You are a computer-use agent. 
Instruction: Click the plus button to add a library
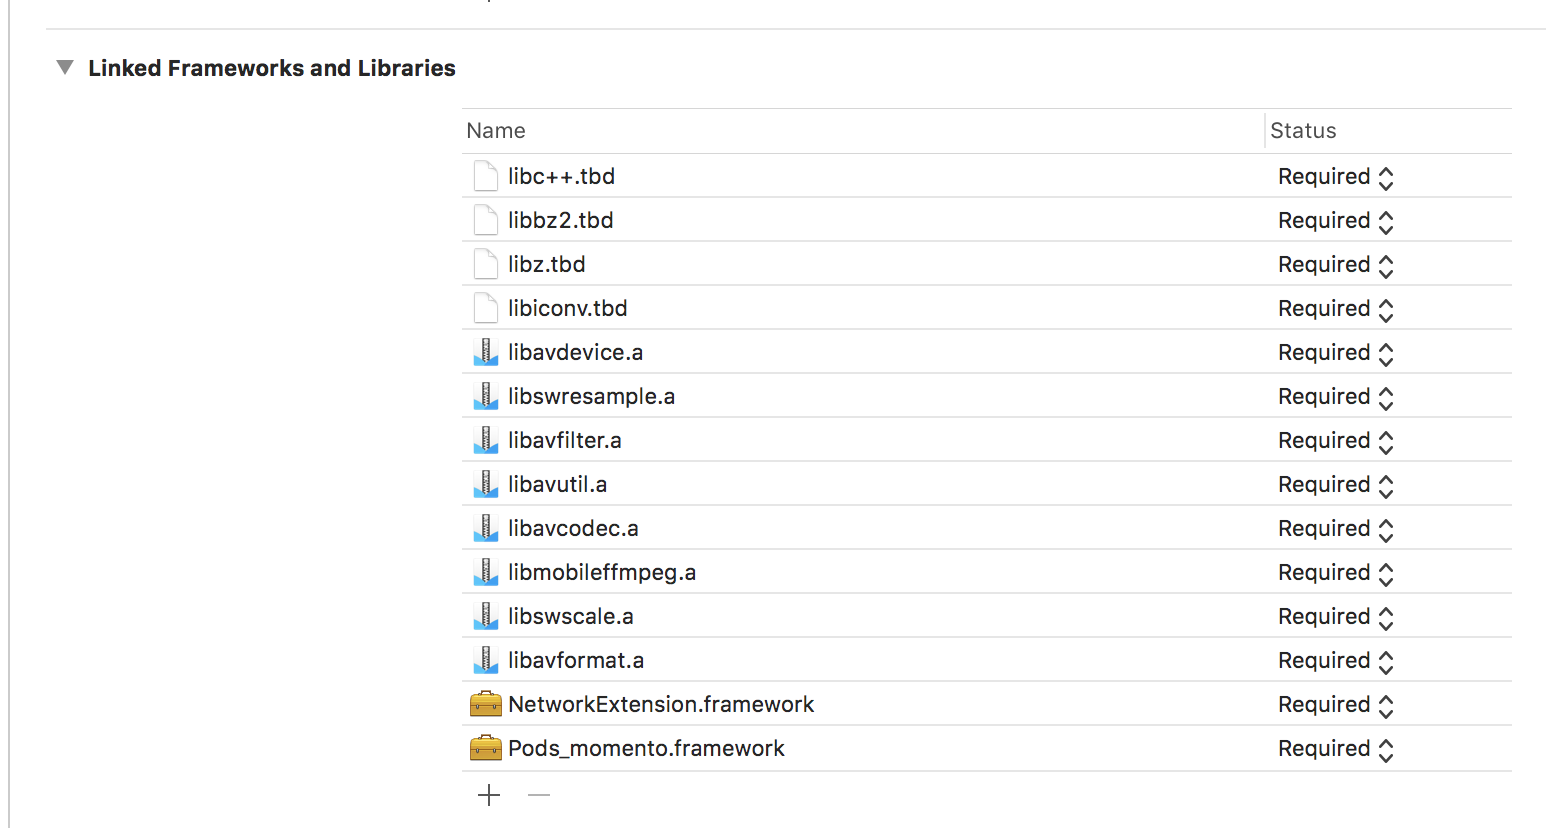[489, 795]
